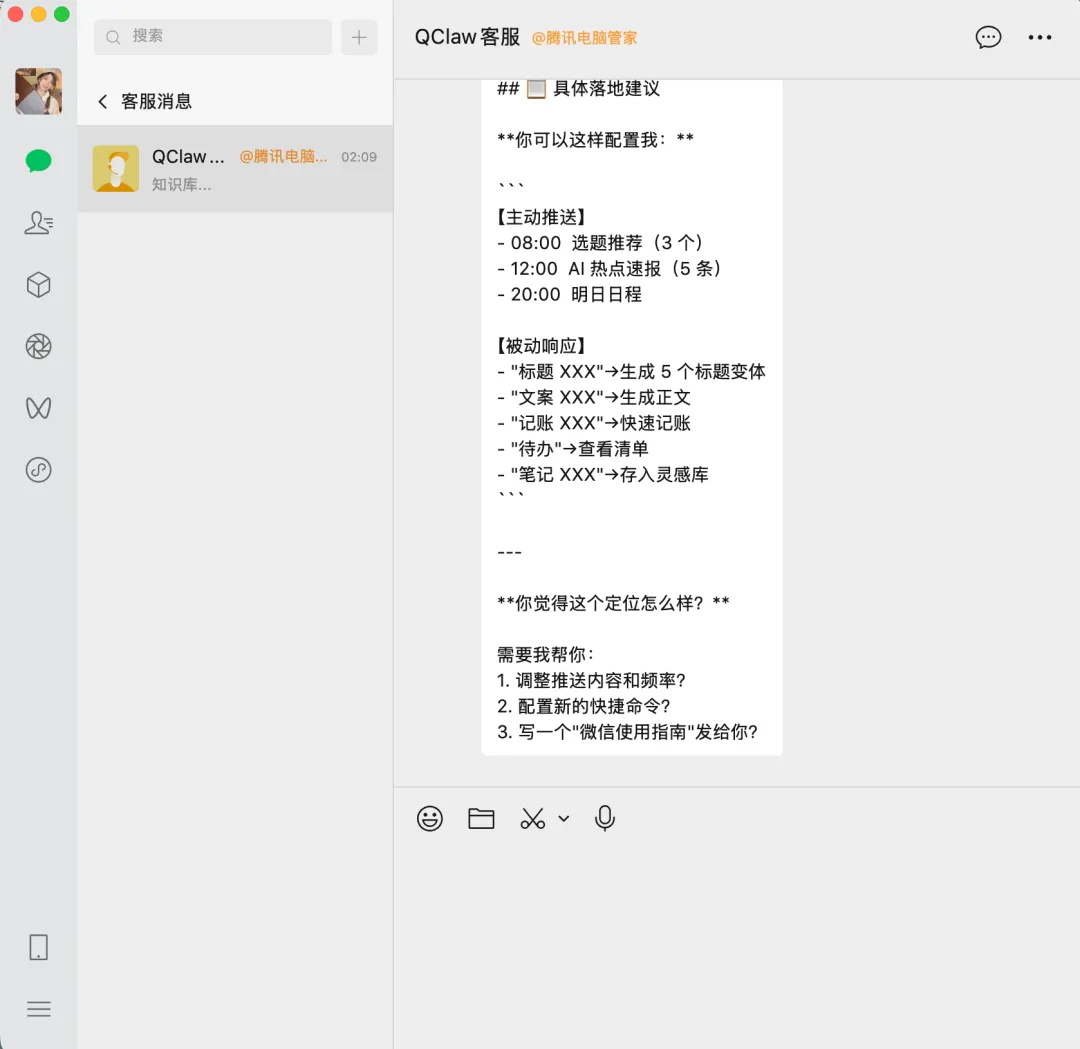This screenshot has height=1049, width=1080.
Task: Click the "笔记 XXX"→存入灵感库 line
Action: point(603,474)
